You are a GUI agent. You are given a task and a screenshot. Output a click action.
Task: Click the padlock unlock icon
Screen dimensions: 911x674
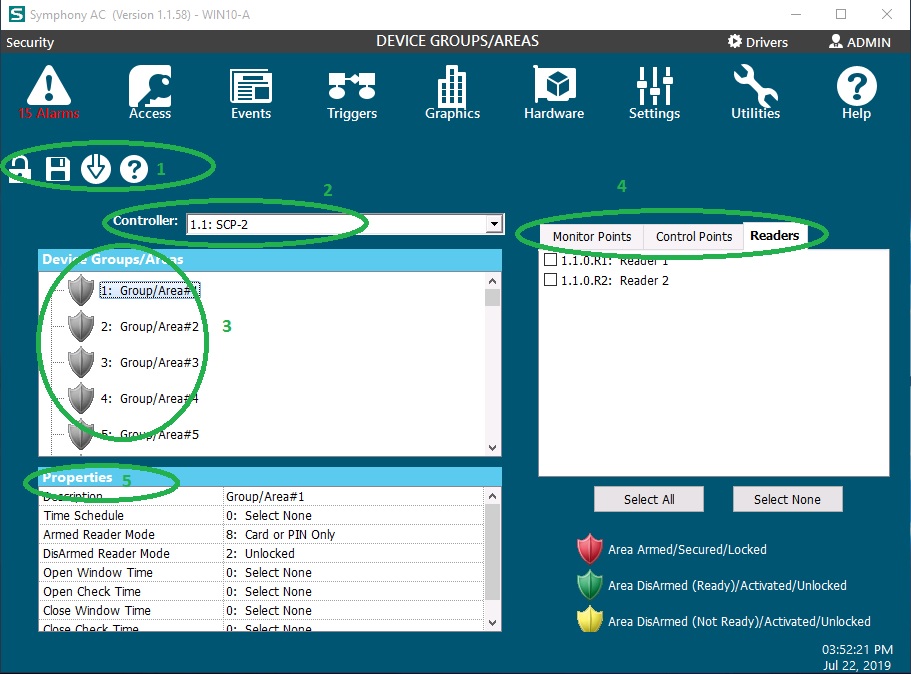point(20,170)
